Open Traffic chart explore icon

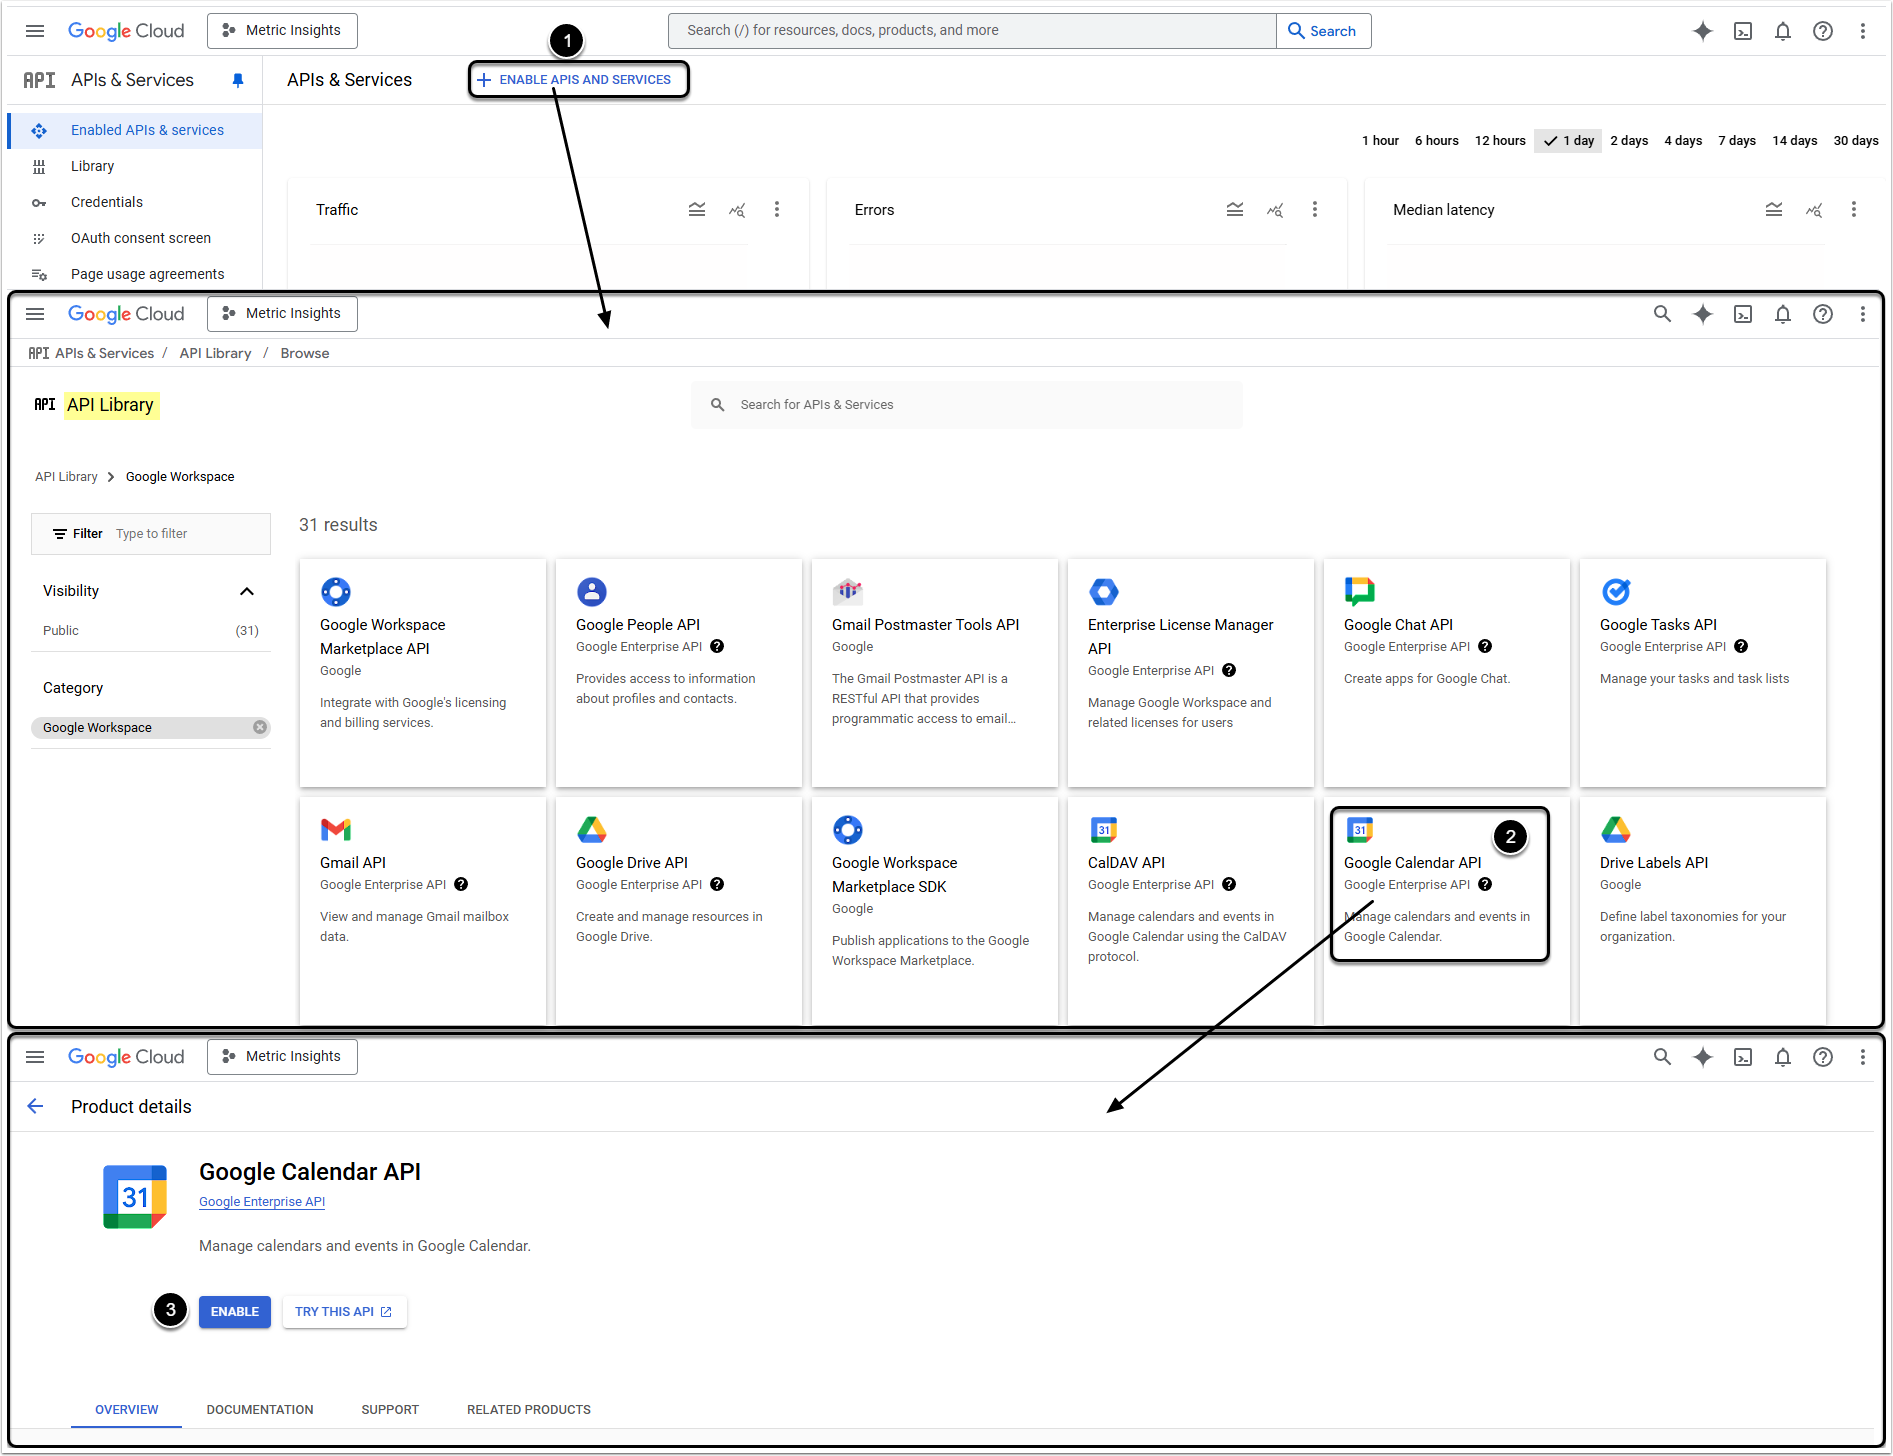click(x=737, y=210)
